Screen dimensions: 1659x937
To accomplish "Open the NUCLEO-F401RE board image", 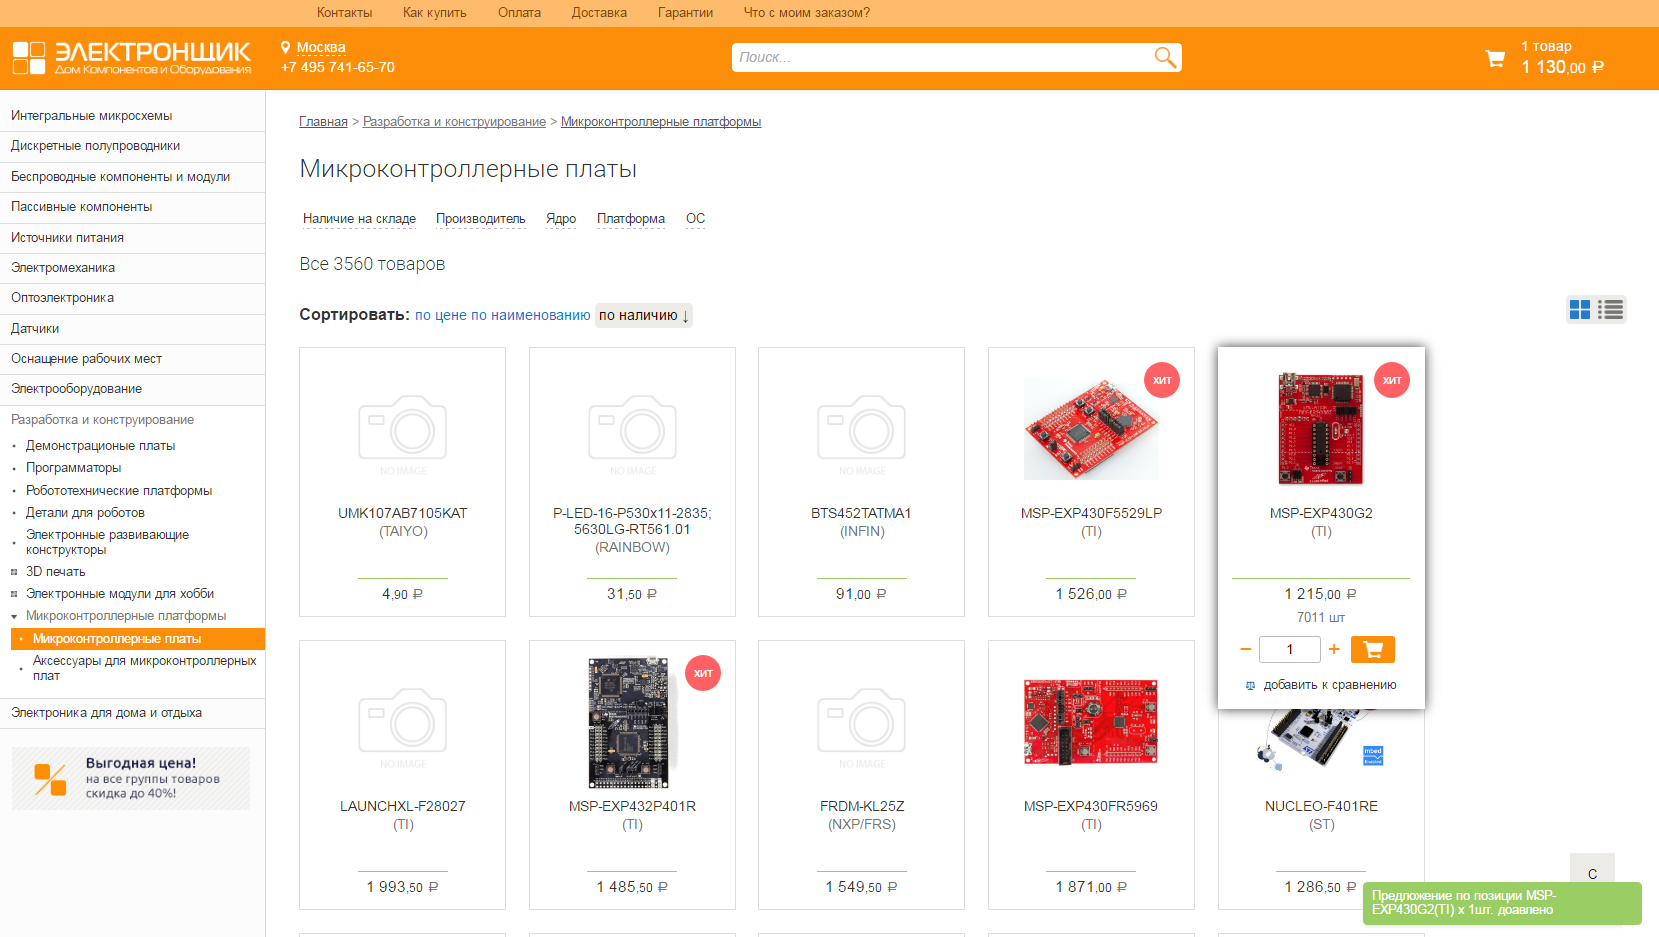I will 1321,740.
